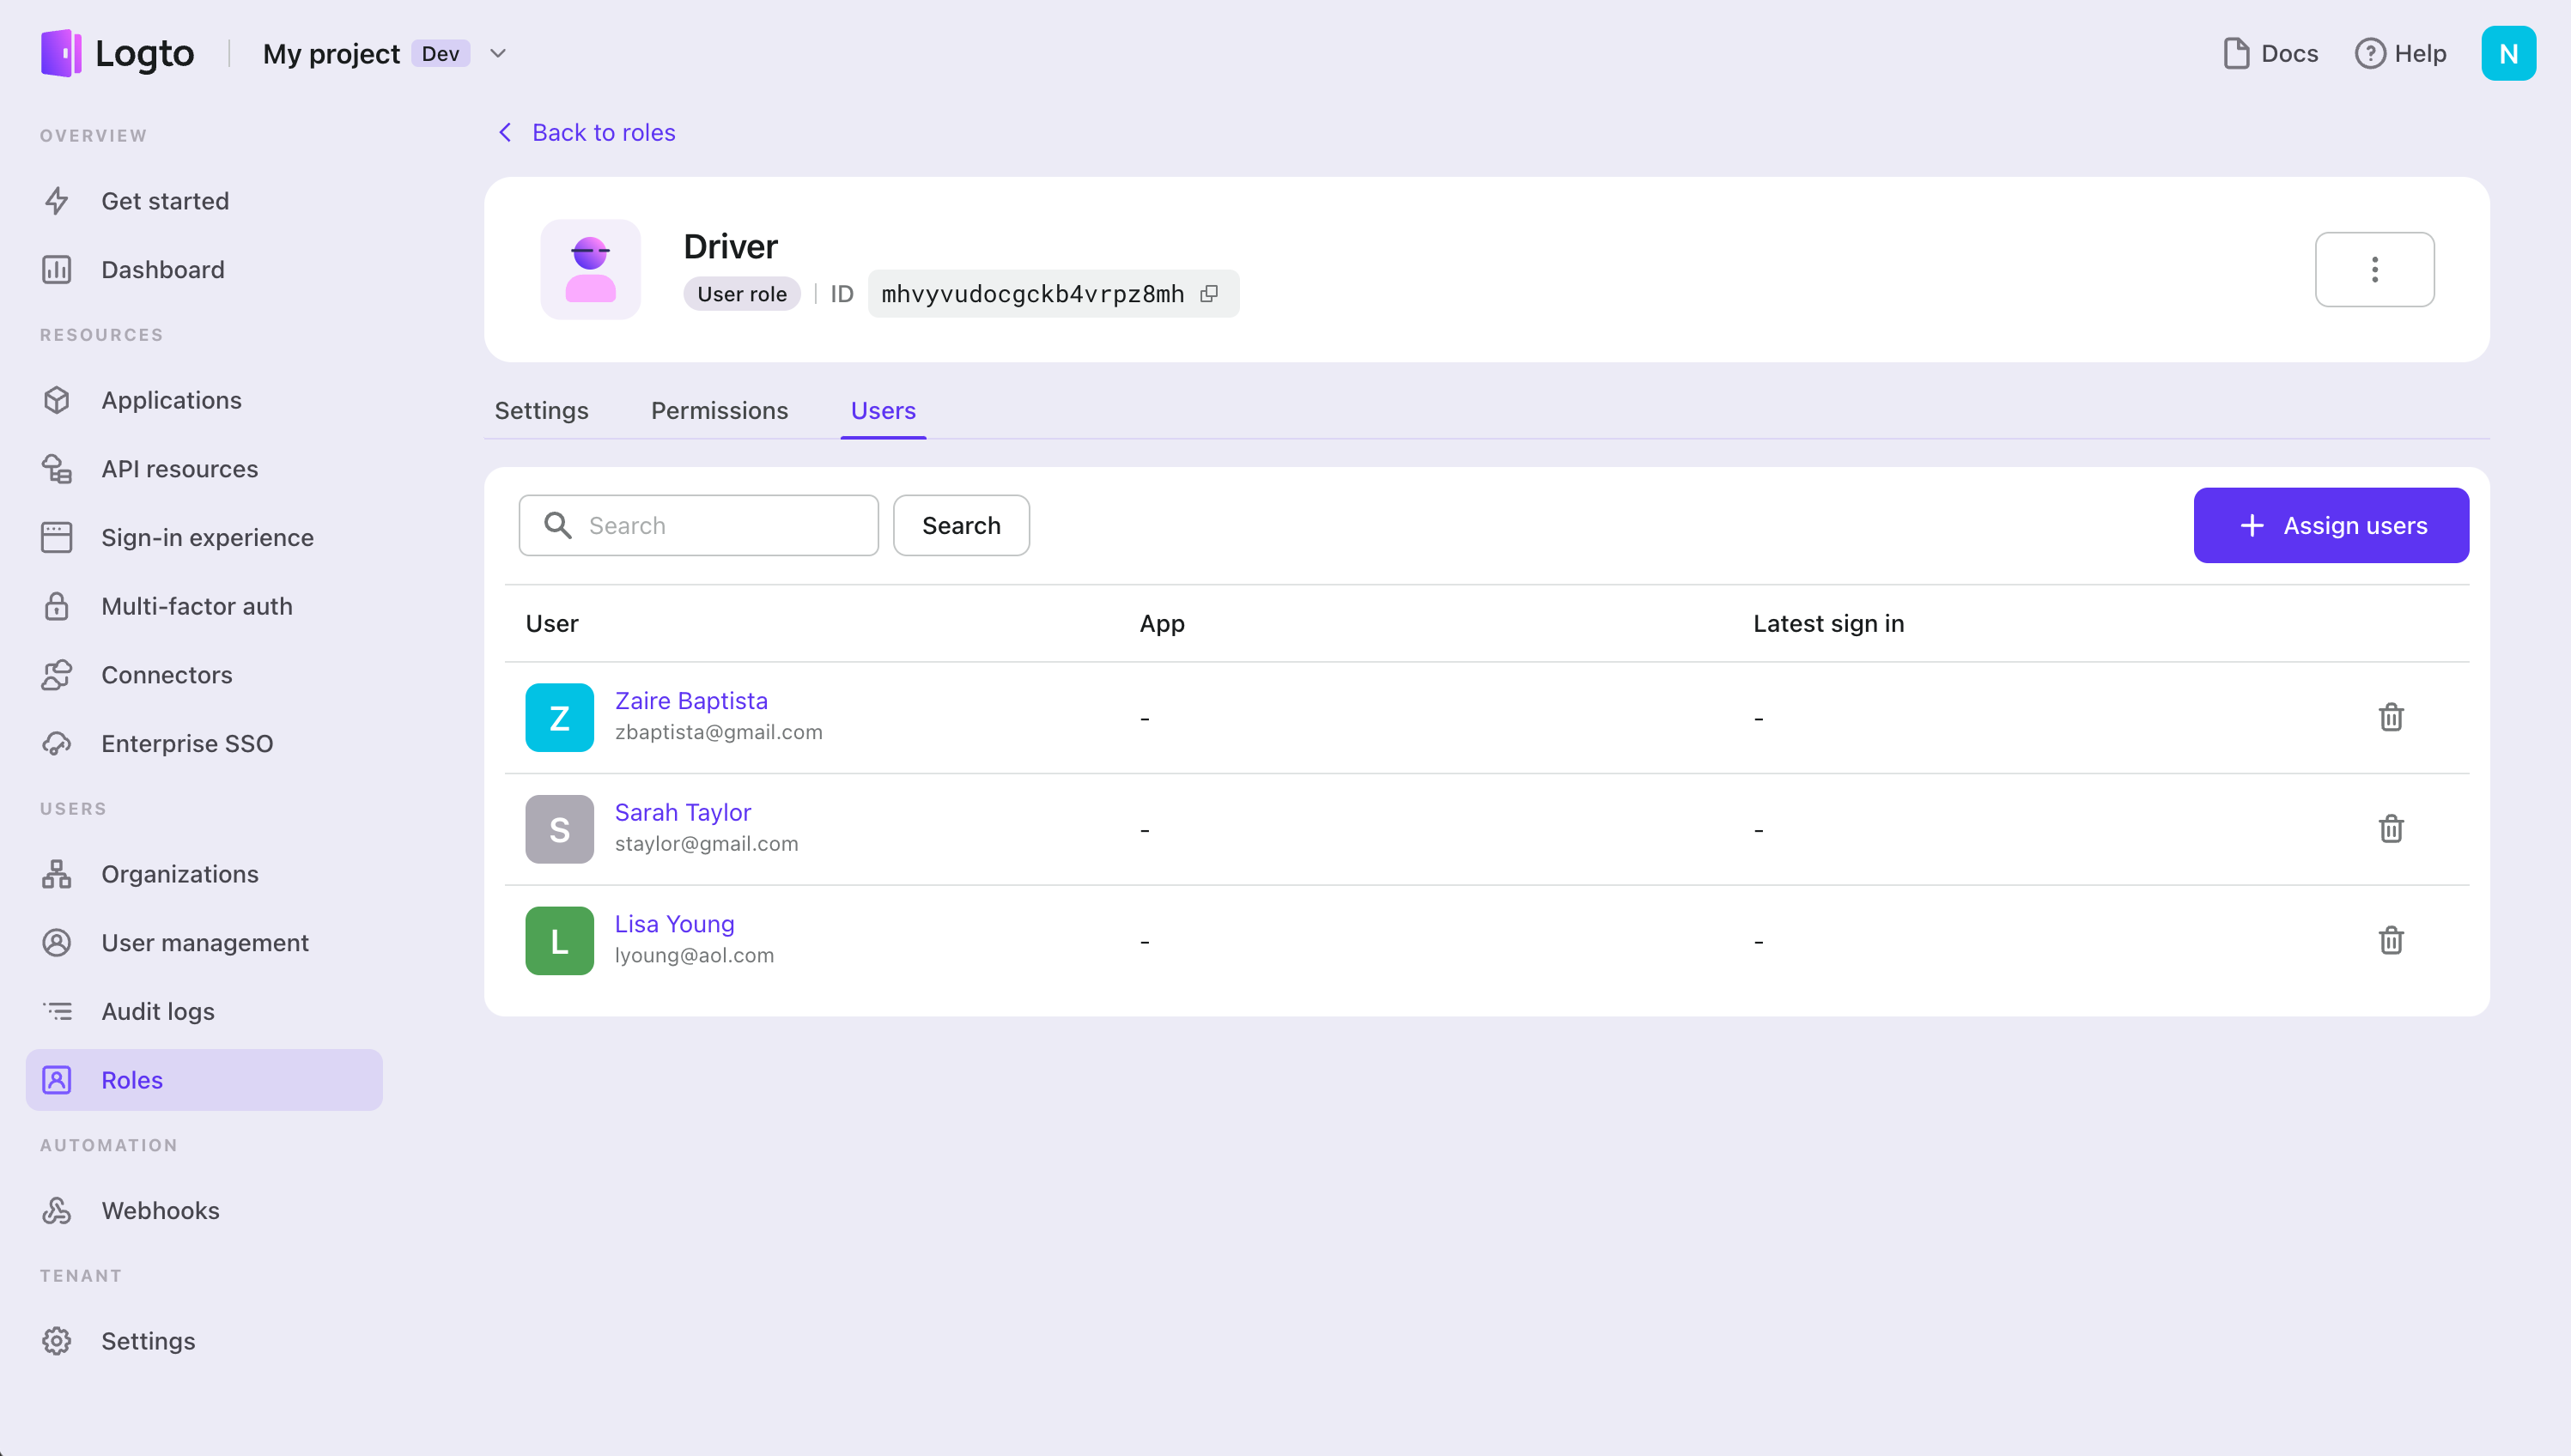Viewport: 2571px width, 1456px height.
Task: Click trash icon for Lisa Young
Action: [x=2390, y=940]
